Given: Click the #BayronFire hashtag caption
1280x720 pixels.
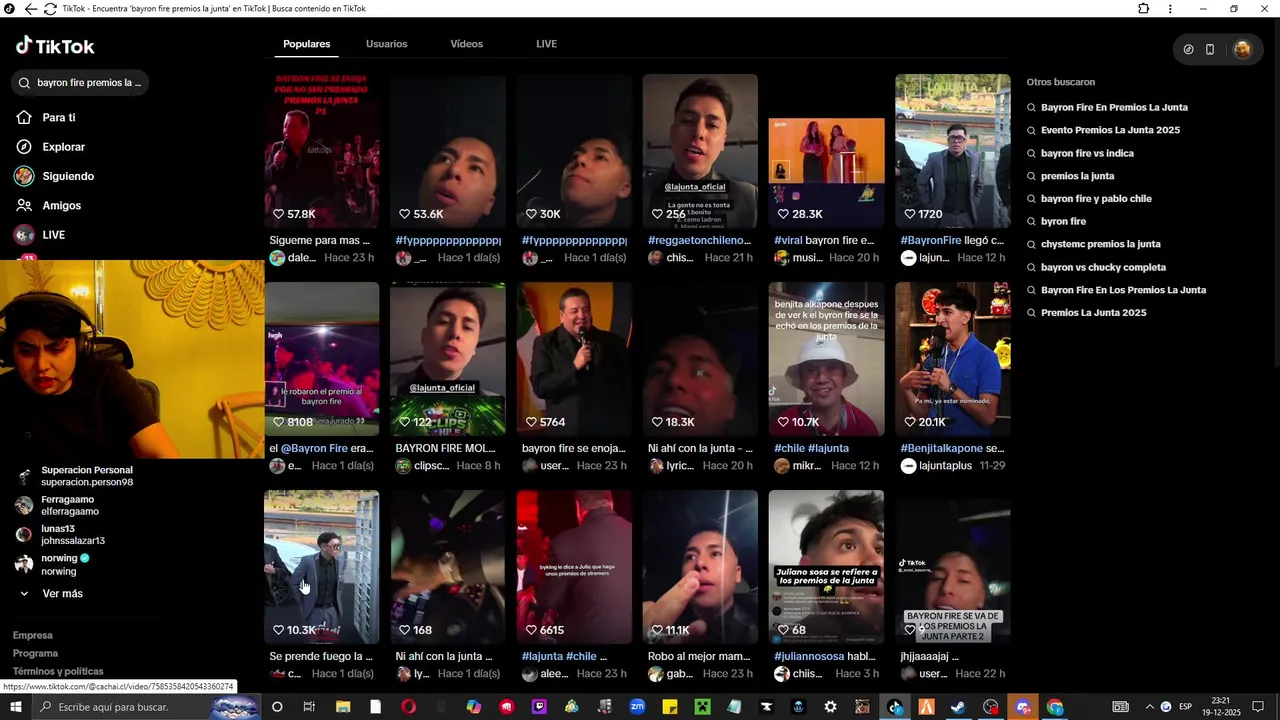Looking at the screenshot, I should coord(931,241).
